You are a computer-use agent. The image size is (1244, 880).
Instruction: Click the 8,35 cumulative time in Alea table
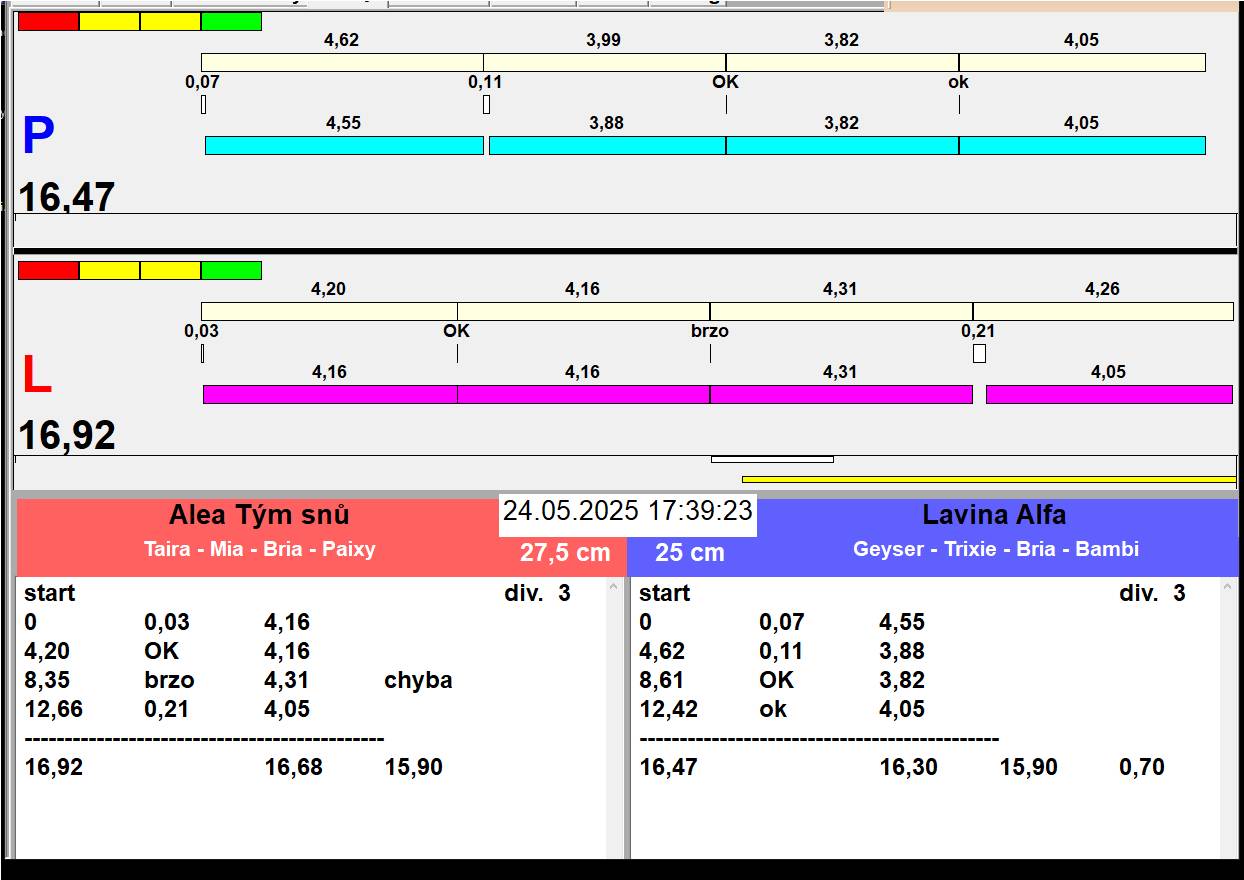click(47, 680)
